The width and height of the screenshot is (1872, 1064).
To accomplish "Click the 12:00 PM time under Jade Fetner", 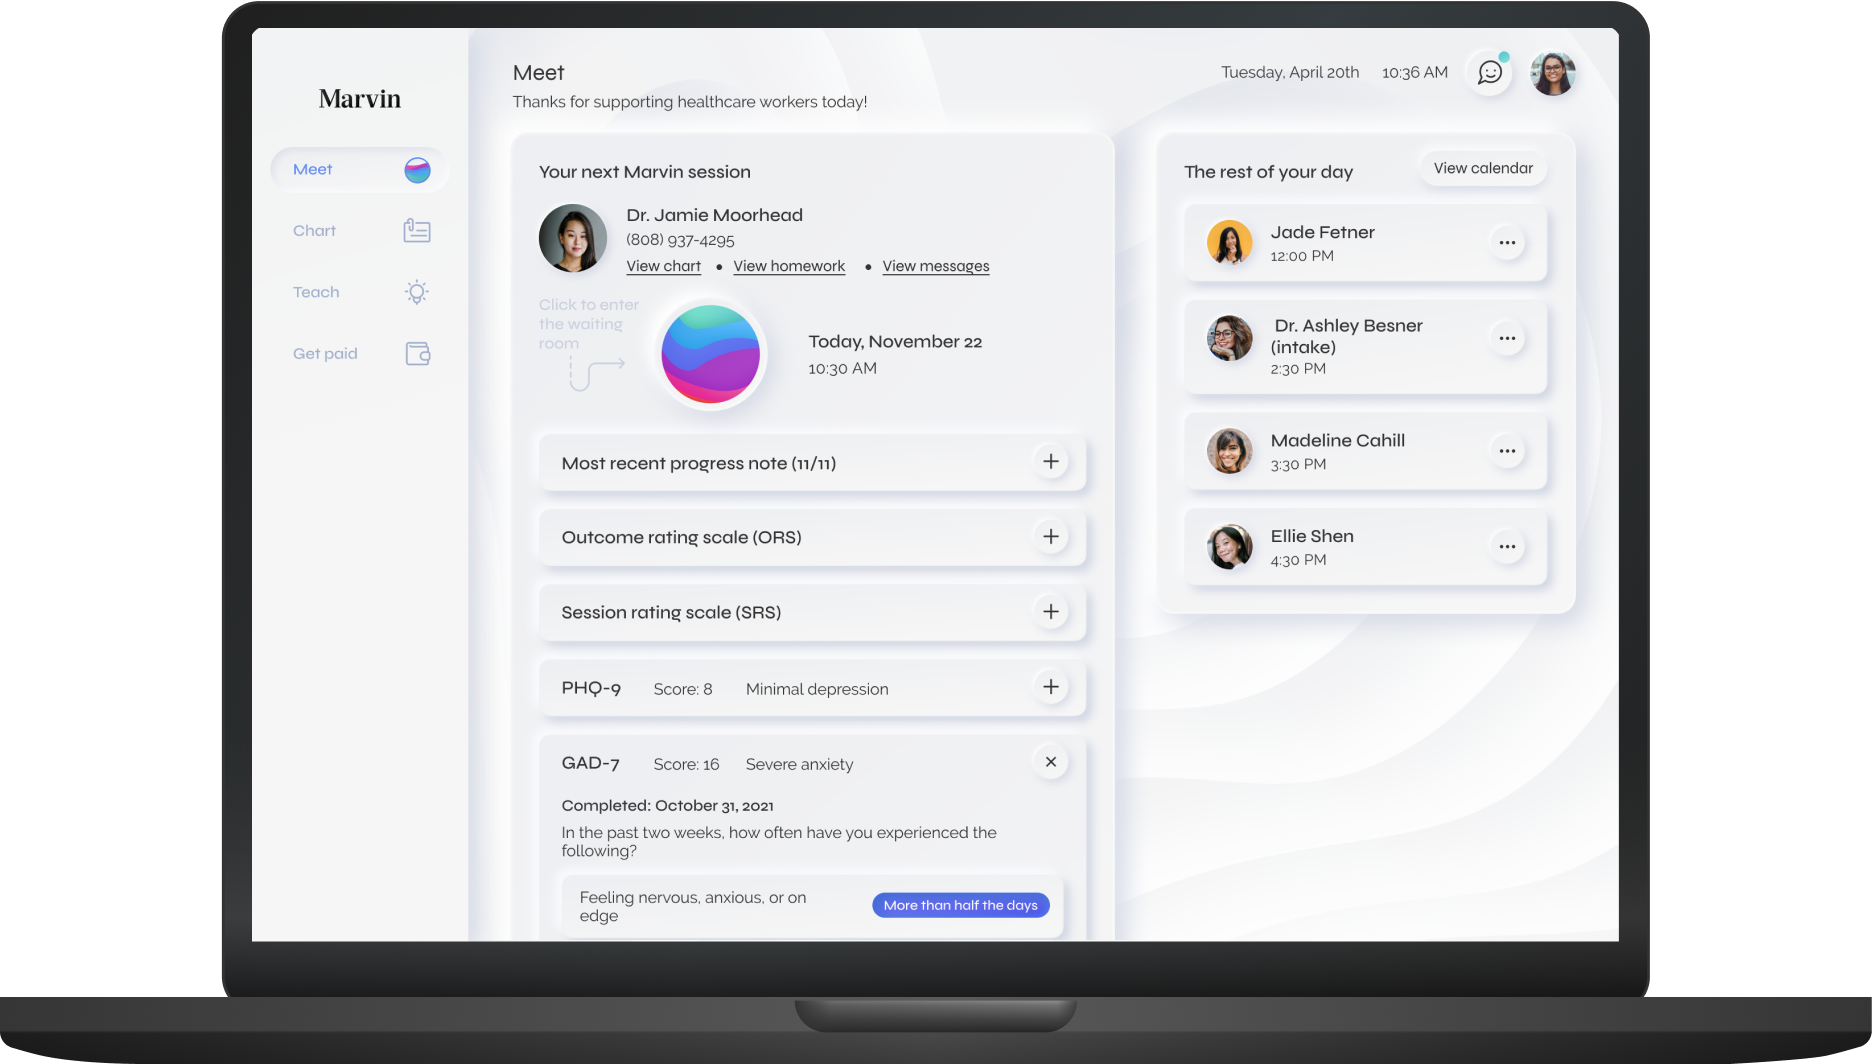I will 1302,256.
